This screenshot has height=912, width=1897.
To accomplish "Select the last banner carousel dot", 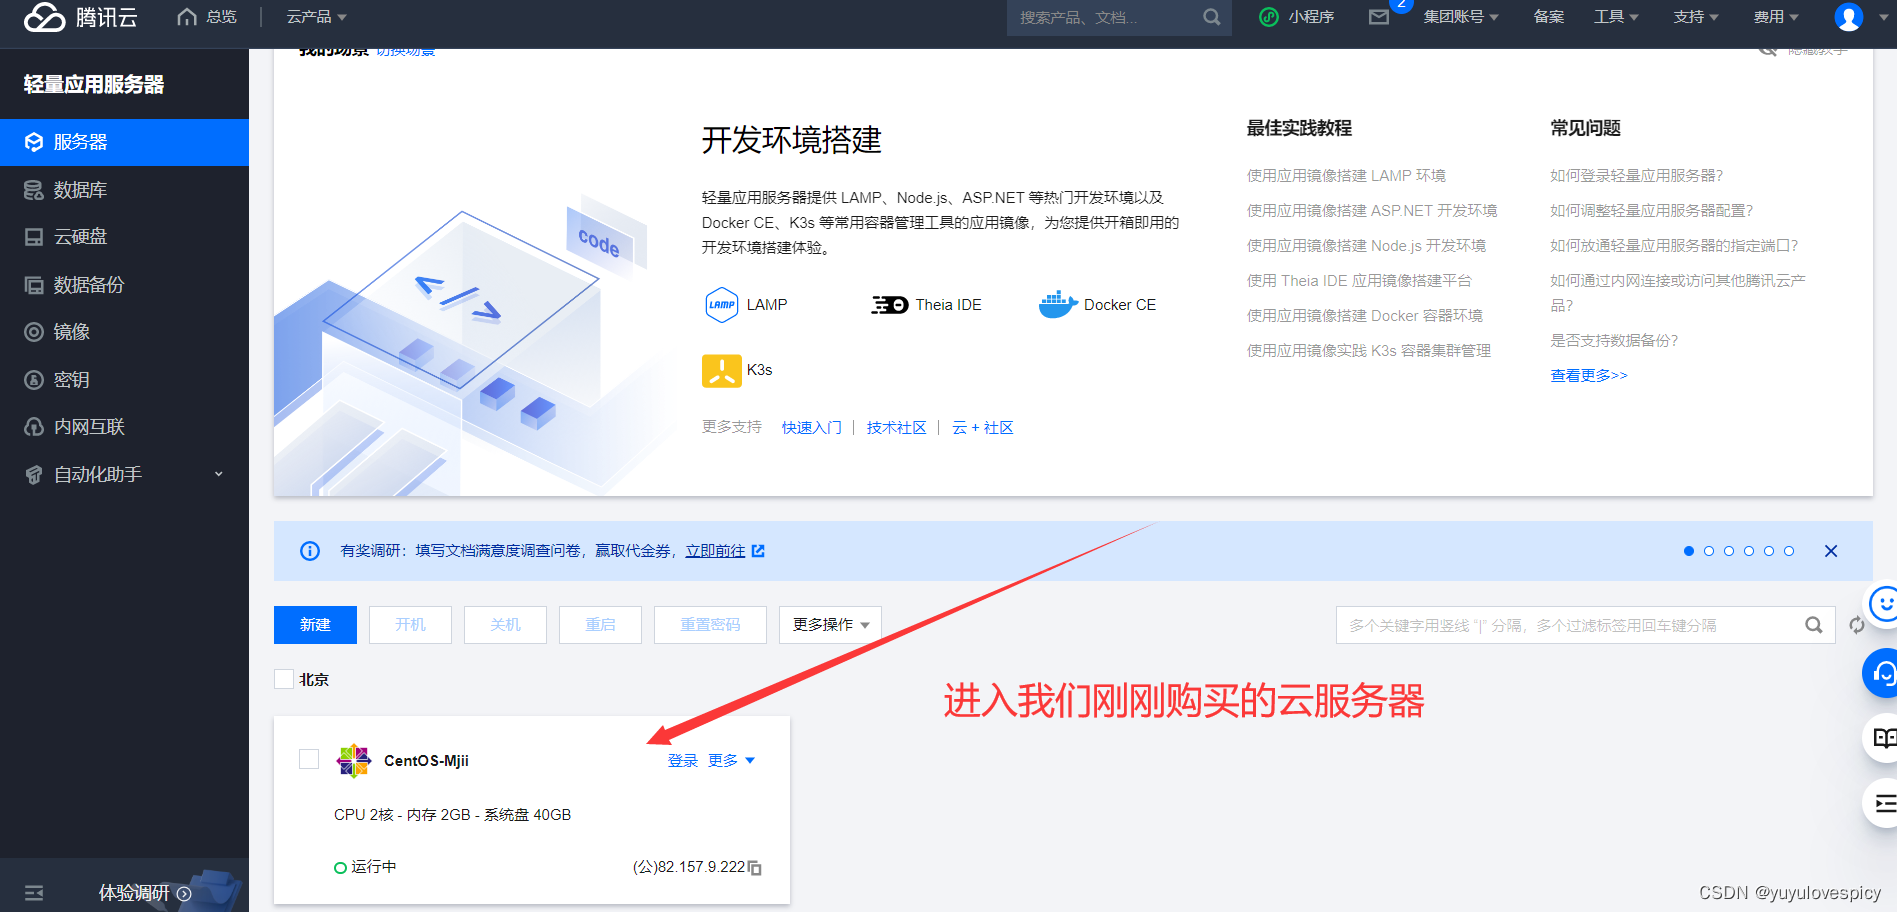I will [x=1789, y=551].
